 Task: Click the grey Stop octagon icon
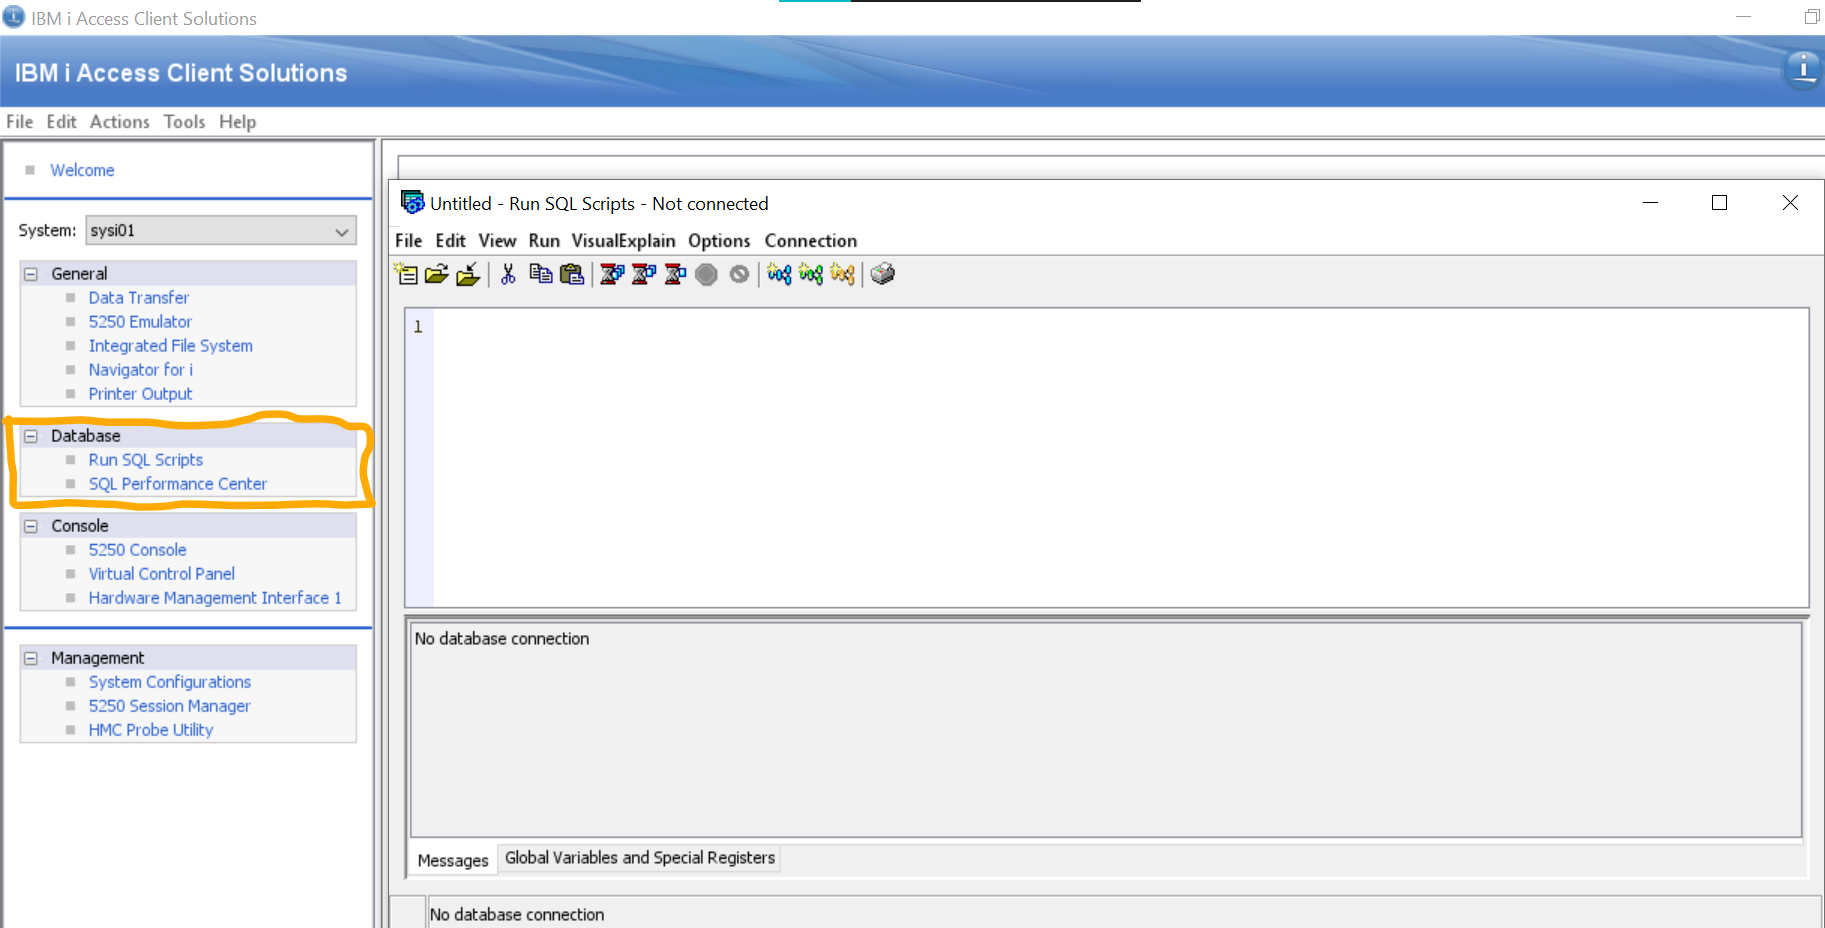706,274
